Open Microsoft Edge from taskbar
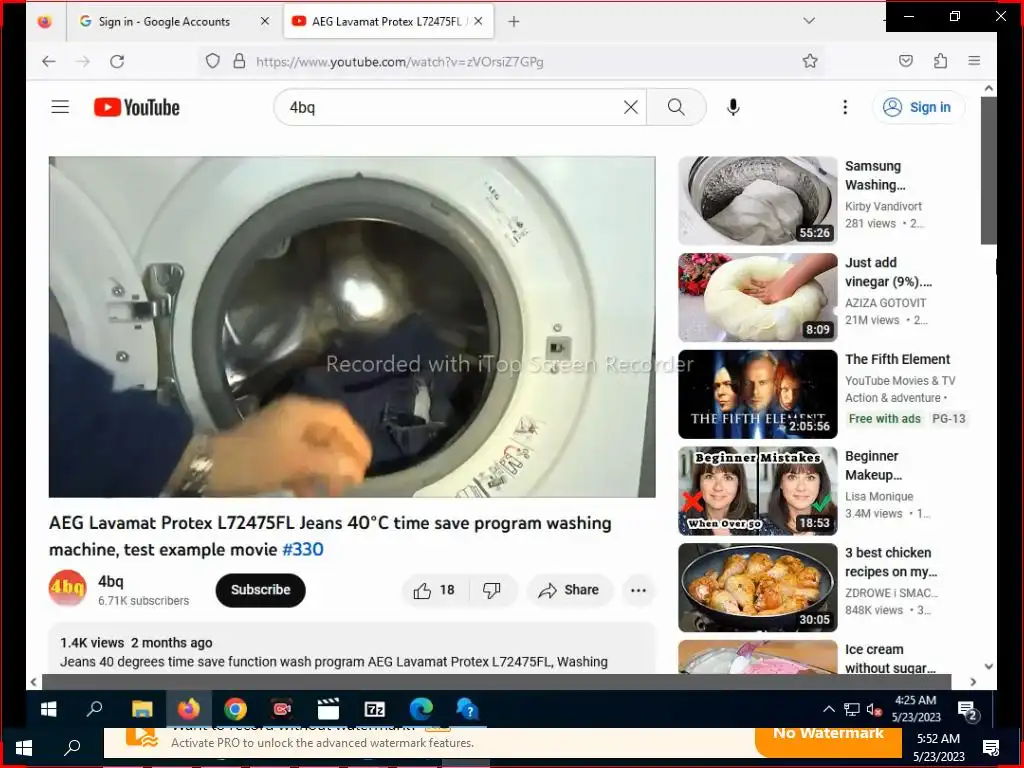Viewport: 1024px width, 768px height. pyautogui.click(x=421, y=709)
